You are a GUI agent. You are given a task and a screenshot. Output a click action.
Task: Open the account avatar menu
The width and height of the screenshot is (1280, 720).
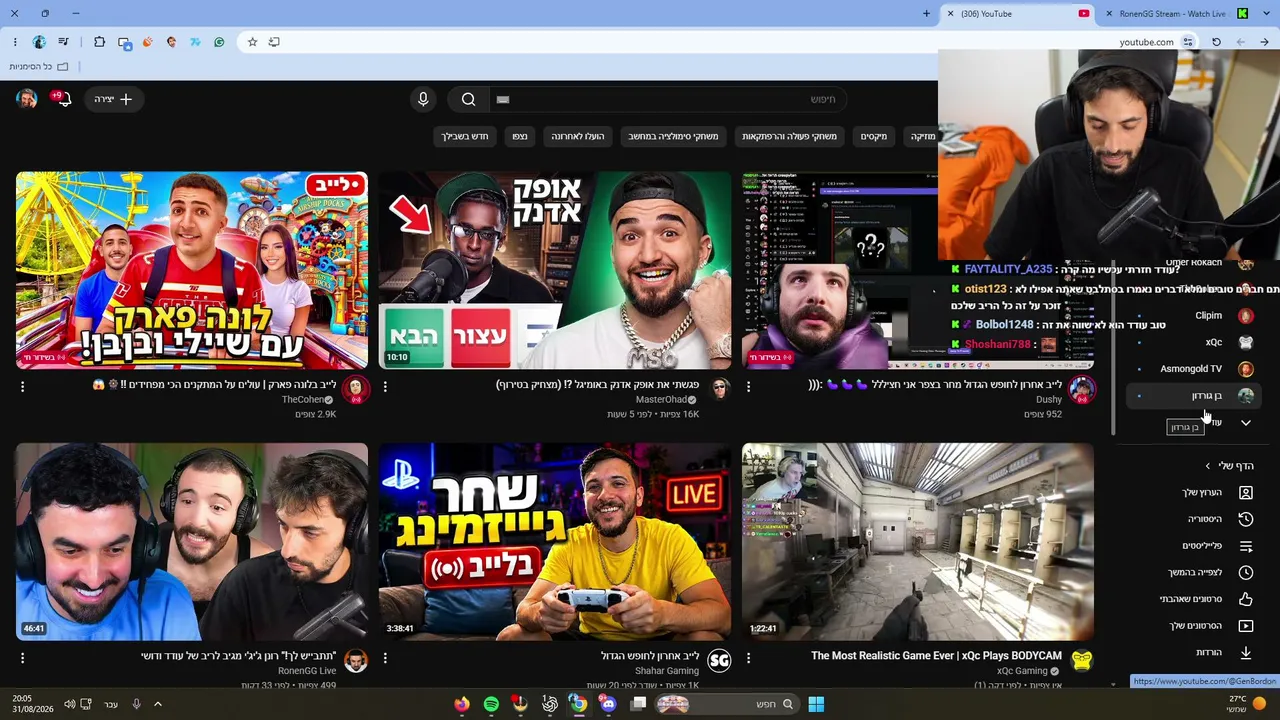point(27,99)
